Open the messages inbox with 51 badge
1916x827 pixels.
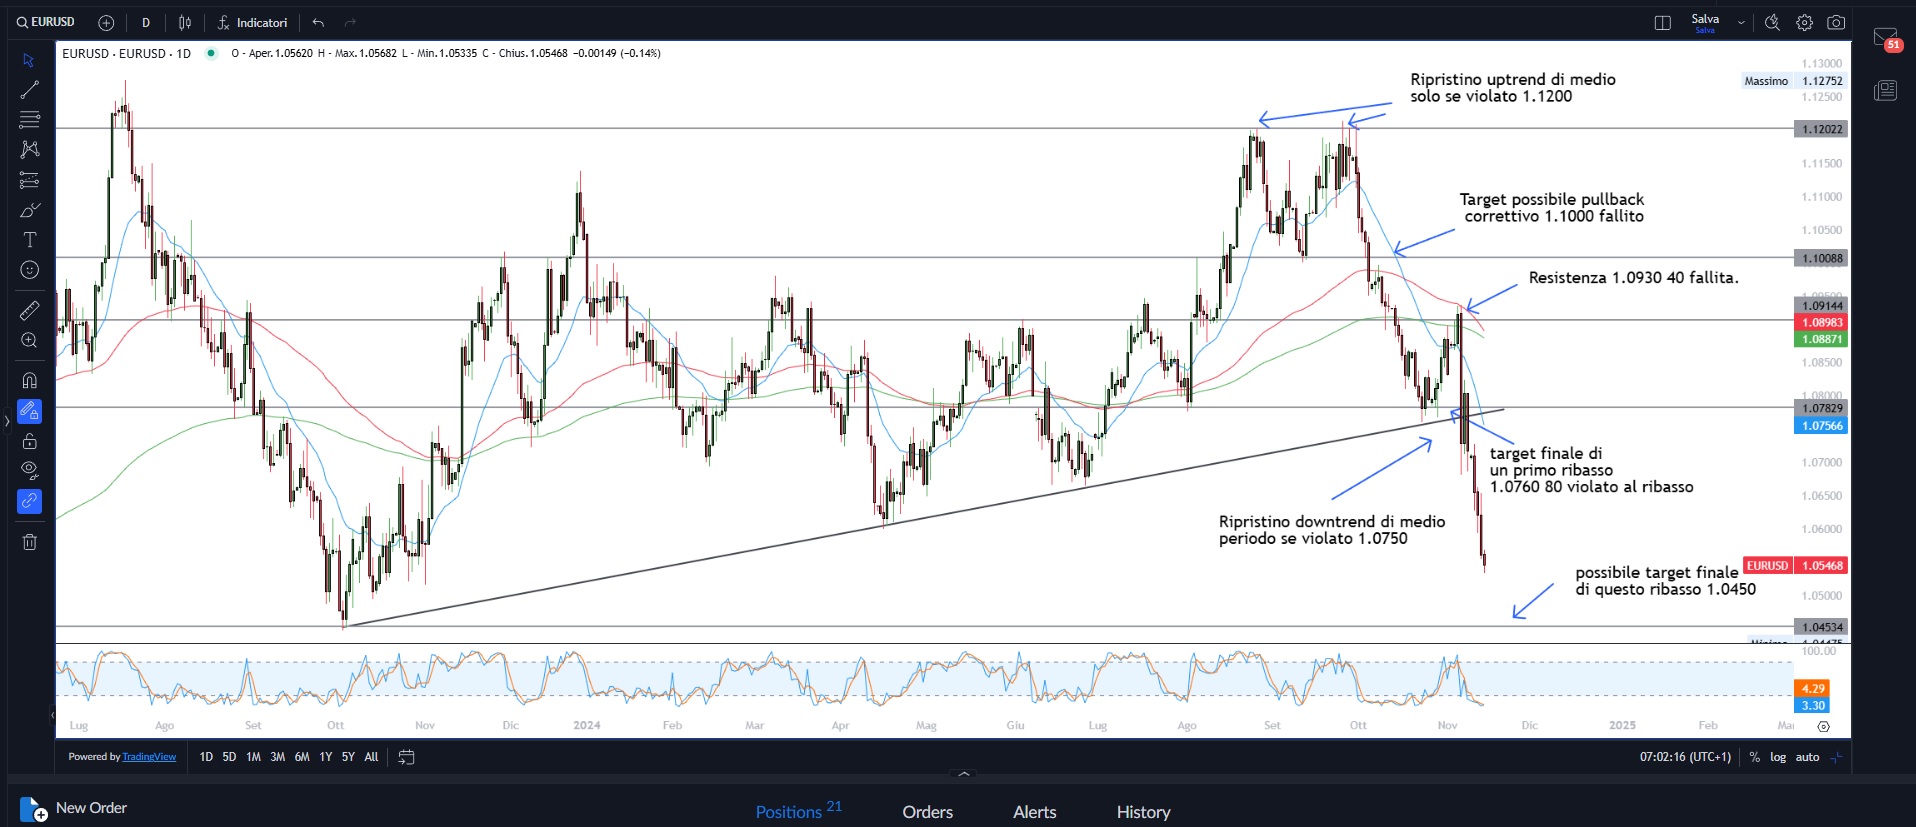[1885, 39]
